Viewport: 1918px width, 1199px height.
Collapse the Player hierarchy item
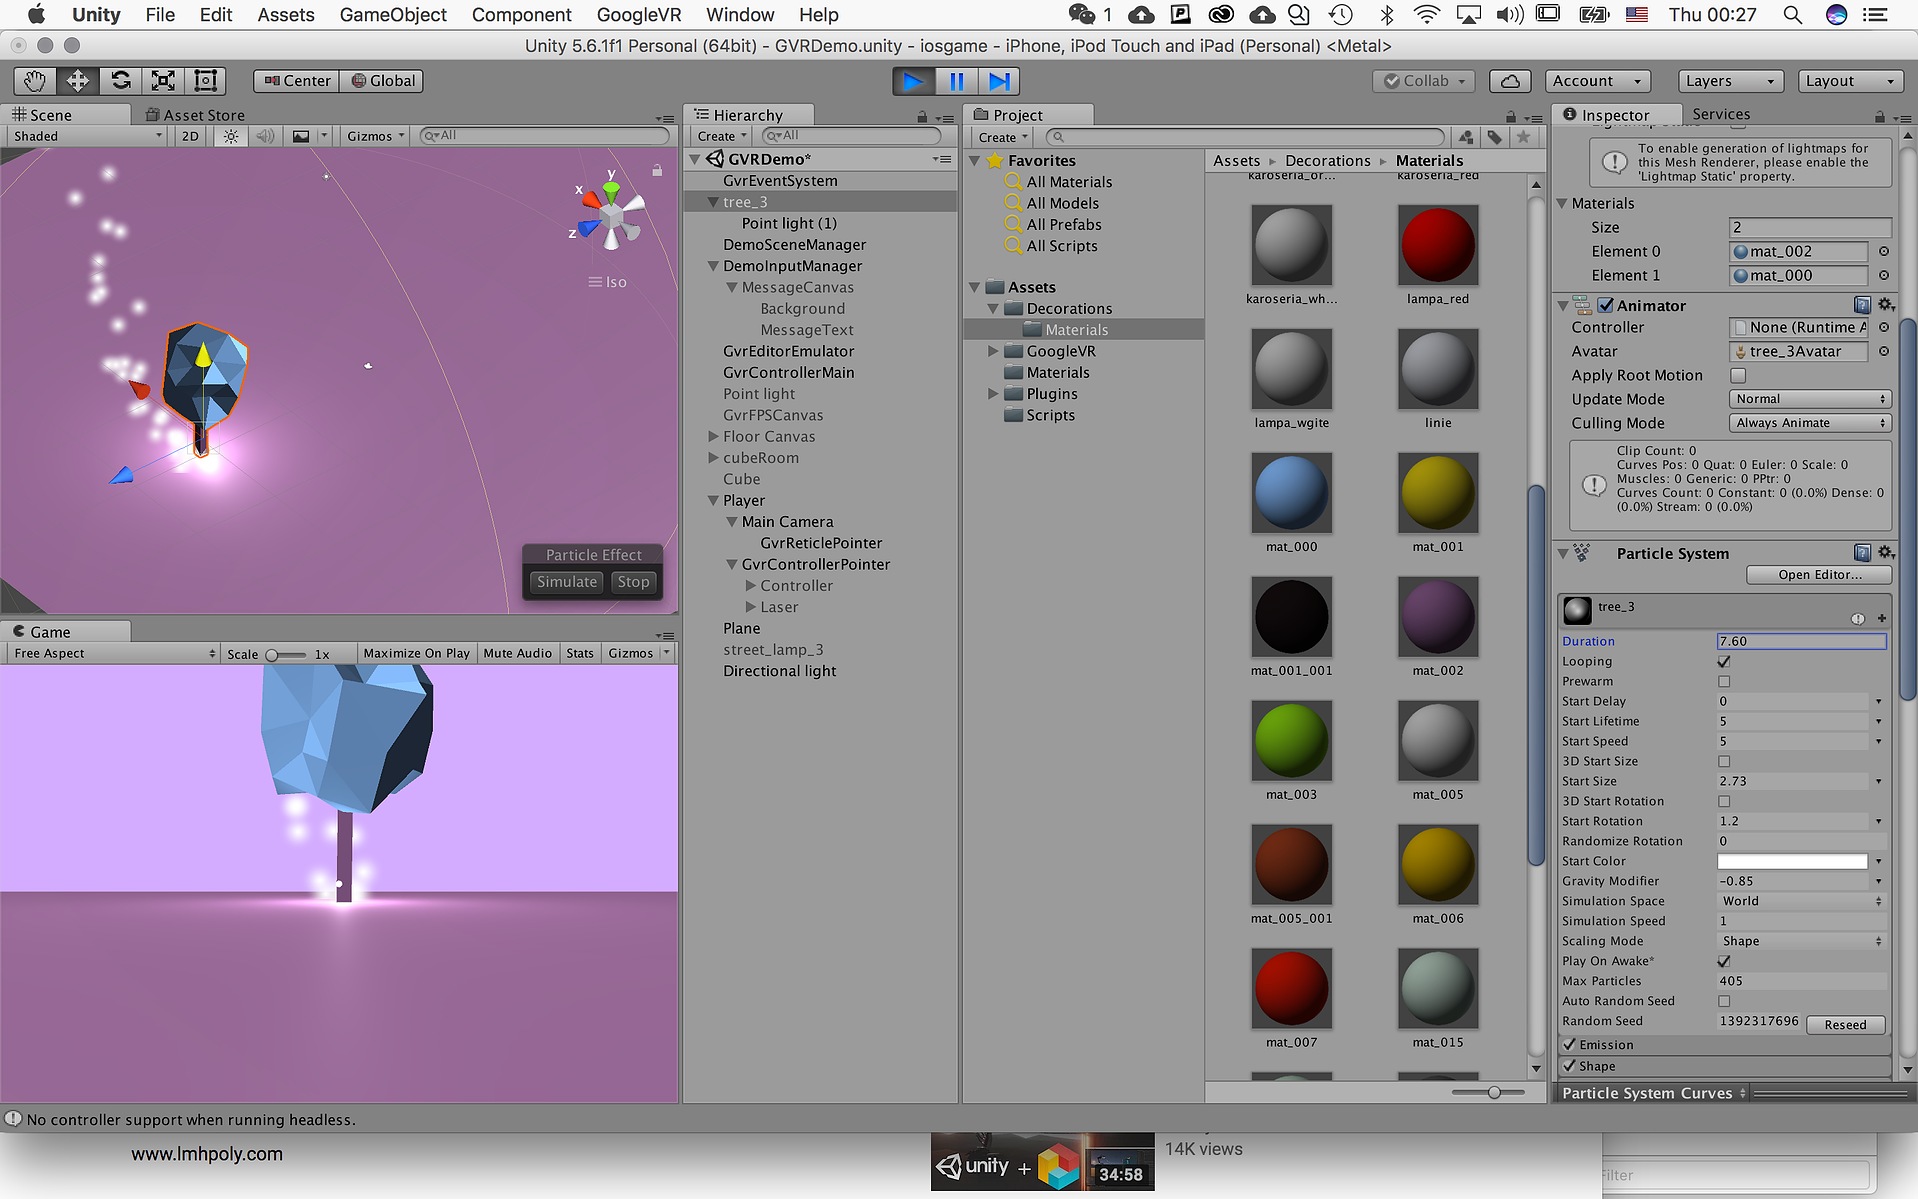713,501
